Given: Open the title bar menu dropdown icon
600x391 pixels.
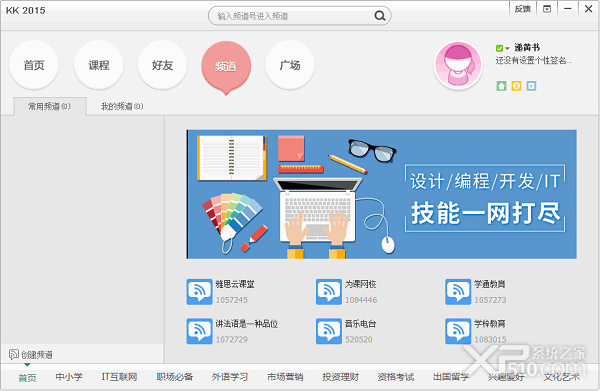Looking at the screenshot, I should [547, 9].
